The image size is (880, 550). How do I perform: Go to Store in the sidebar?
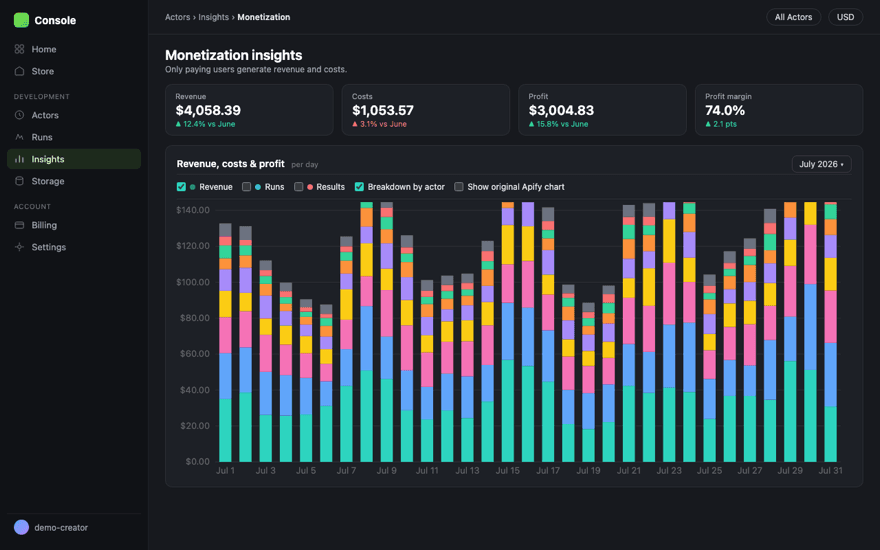(74, 71)
